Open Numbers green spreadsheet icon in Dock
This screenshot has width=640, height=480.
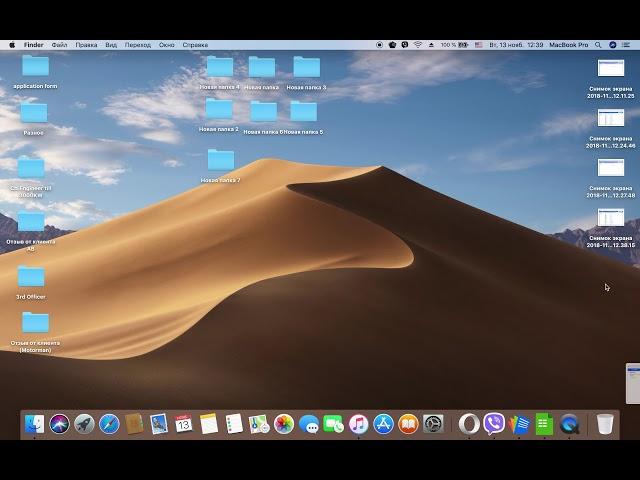[x=544, y=424]
